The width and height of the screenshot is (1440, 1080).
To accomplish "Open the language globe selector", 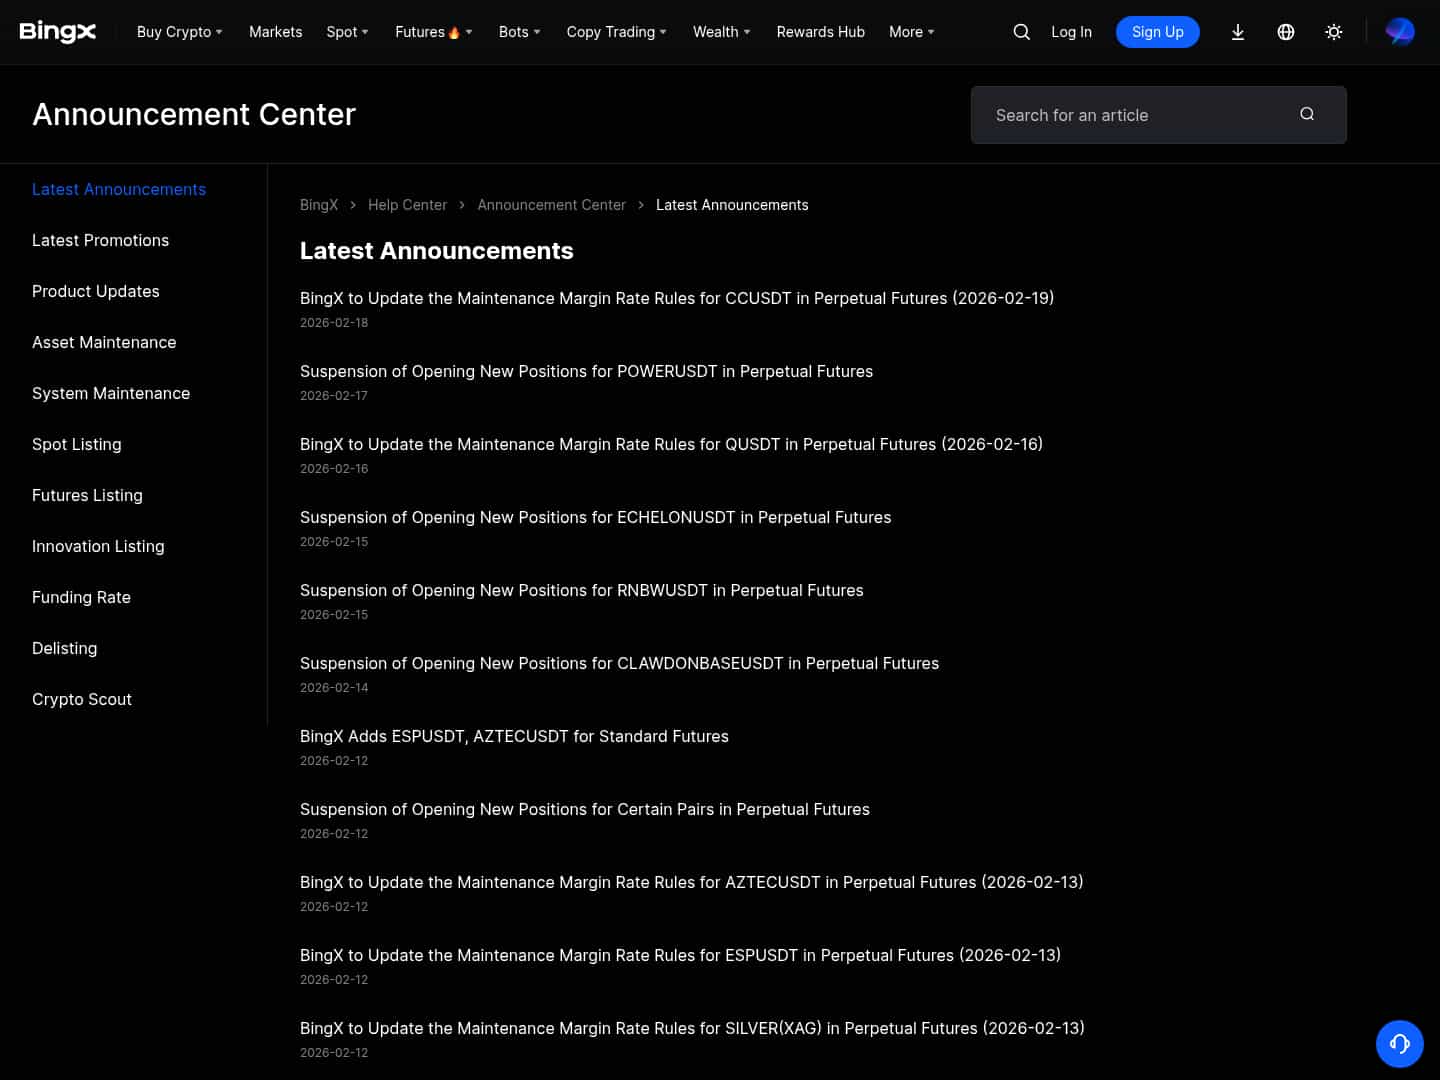I will (x=1286, y=32).
